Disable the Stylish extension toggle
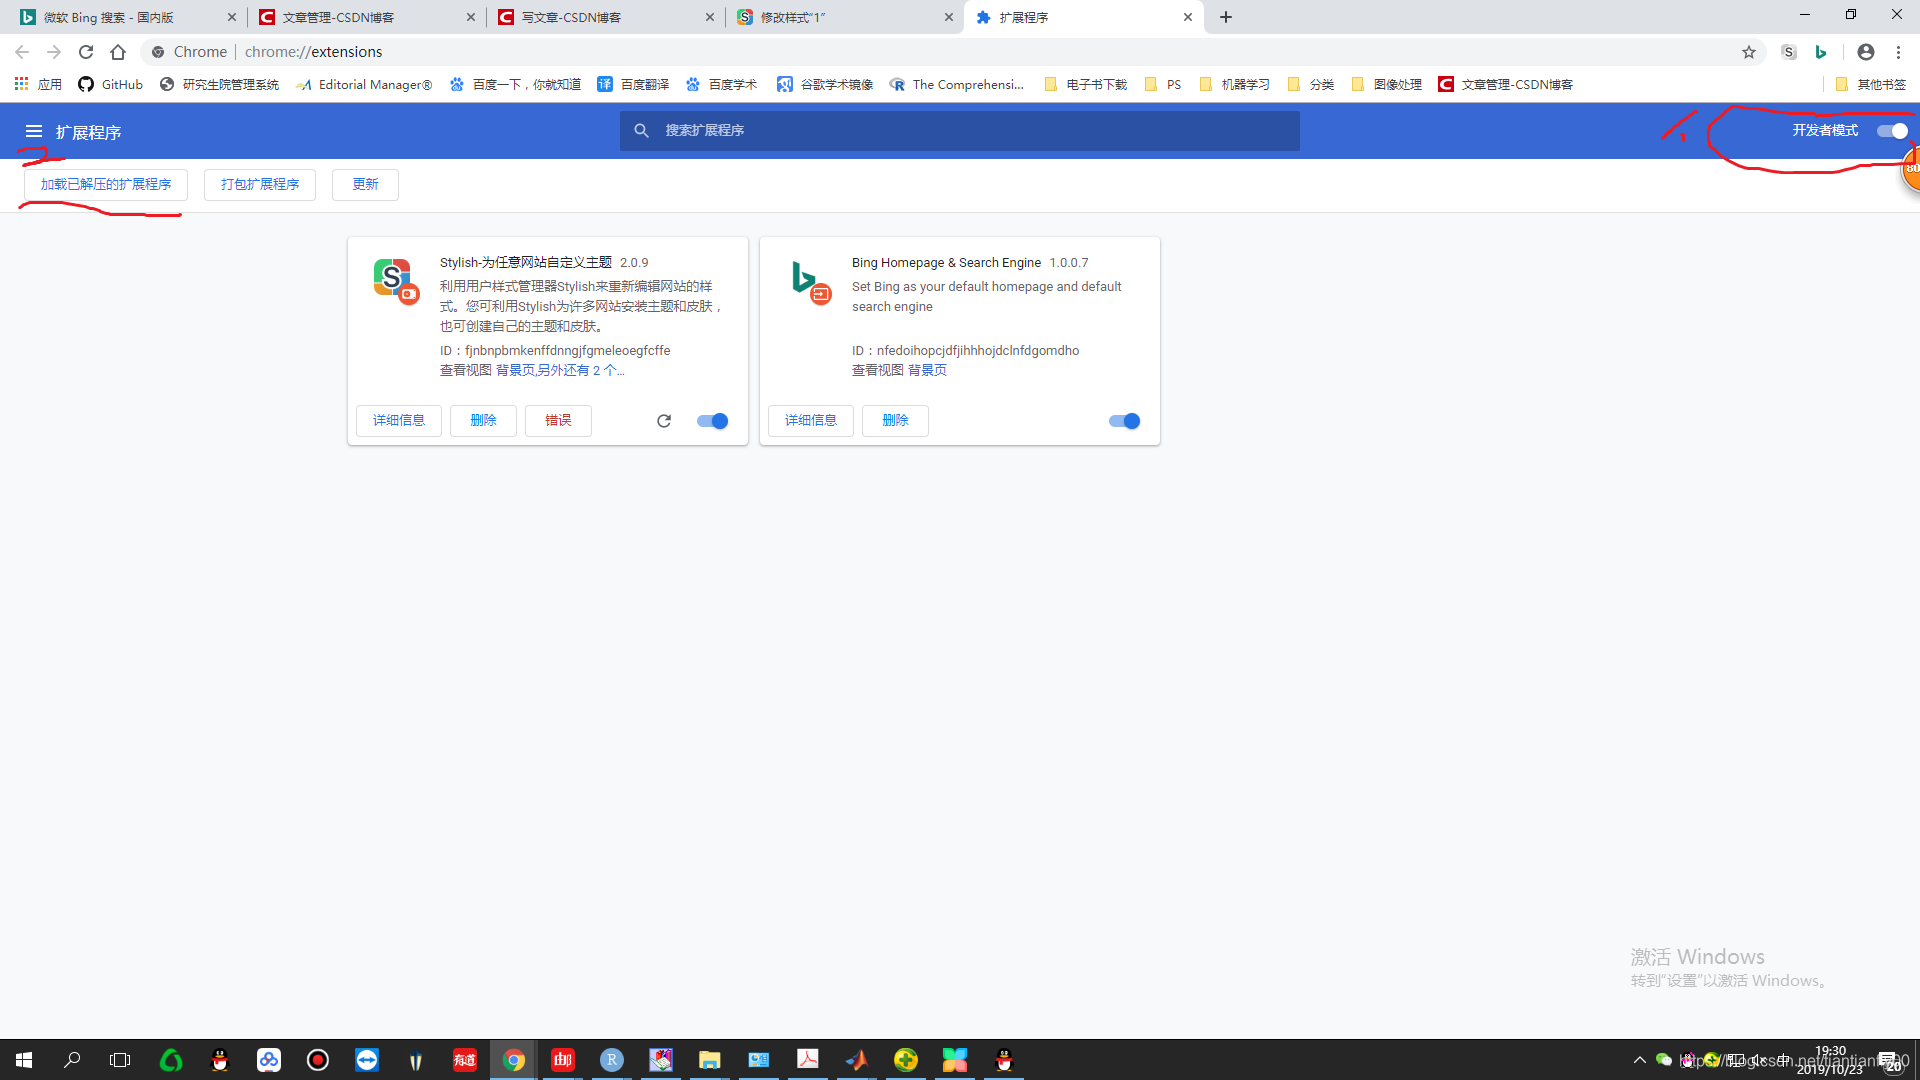Image resolution: width=1920 pixels, height=1080 pixels. click(713, 421)
